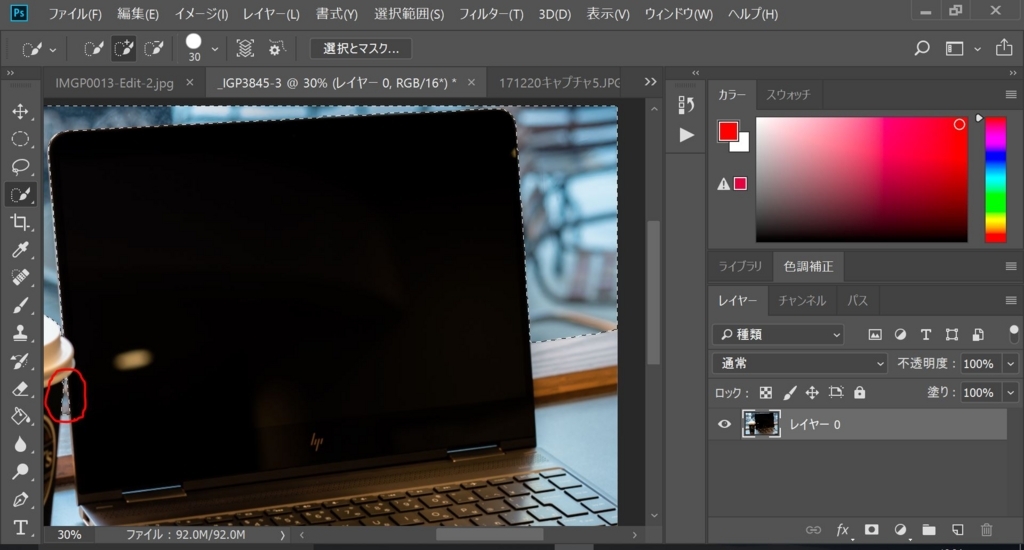Toggle prevent artboard auto-nesting lock
The width and height of the screenshot is (1024, 550).
point(836,393)
